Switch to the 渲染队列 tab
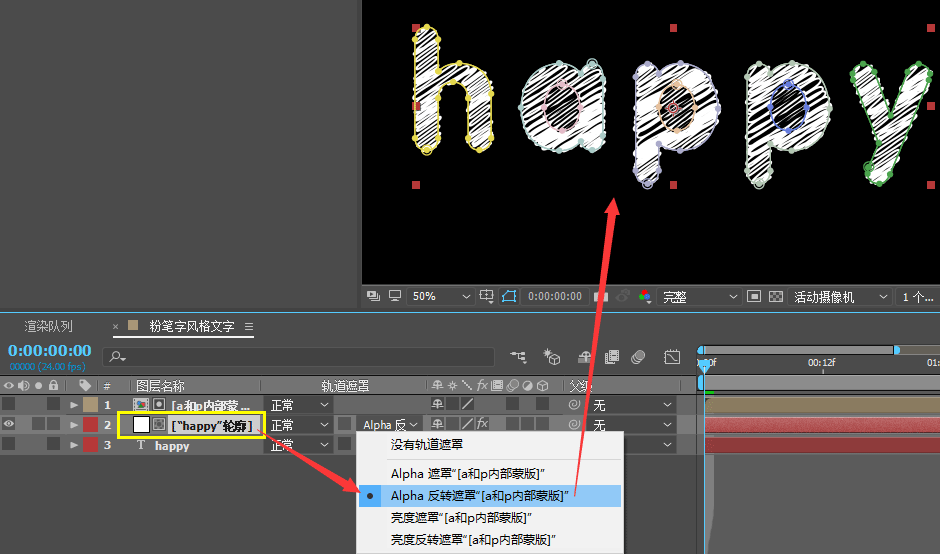Viewport: 940px width, 554px height. tap(48, 326)
